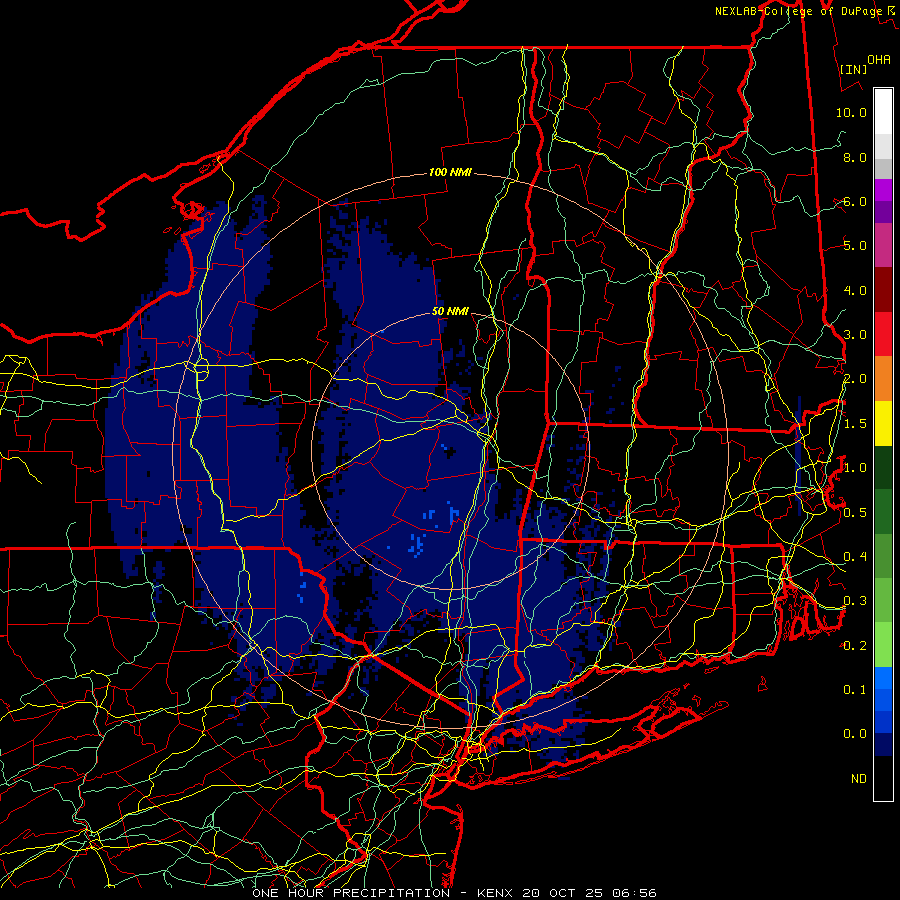900x900 pixels.
Task: Pick the bright red swatch in the legend
Action: pos(883,334)
